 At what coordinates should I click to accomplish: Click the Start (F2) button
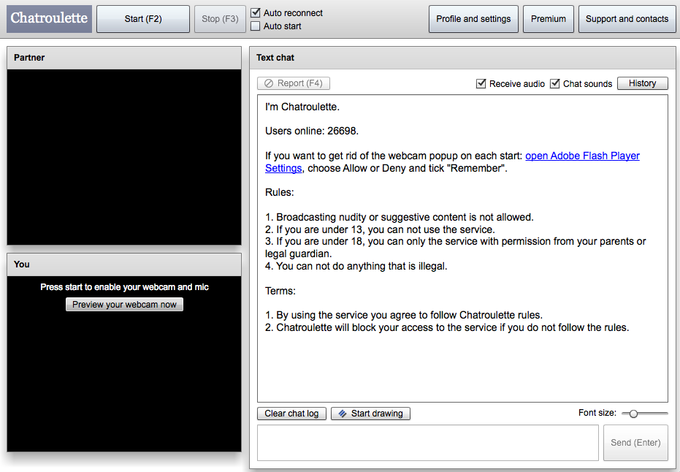tap(143, 19)
